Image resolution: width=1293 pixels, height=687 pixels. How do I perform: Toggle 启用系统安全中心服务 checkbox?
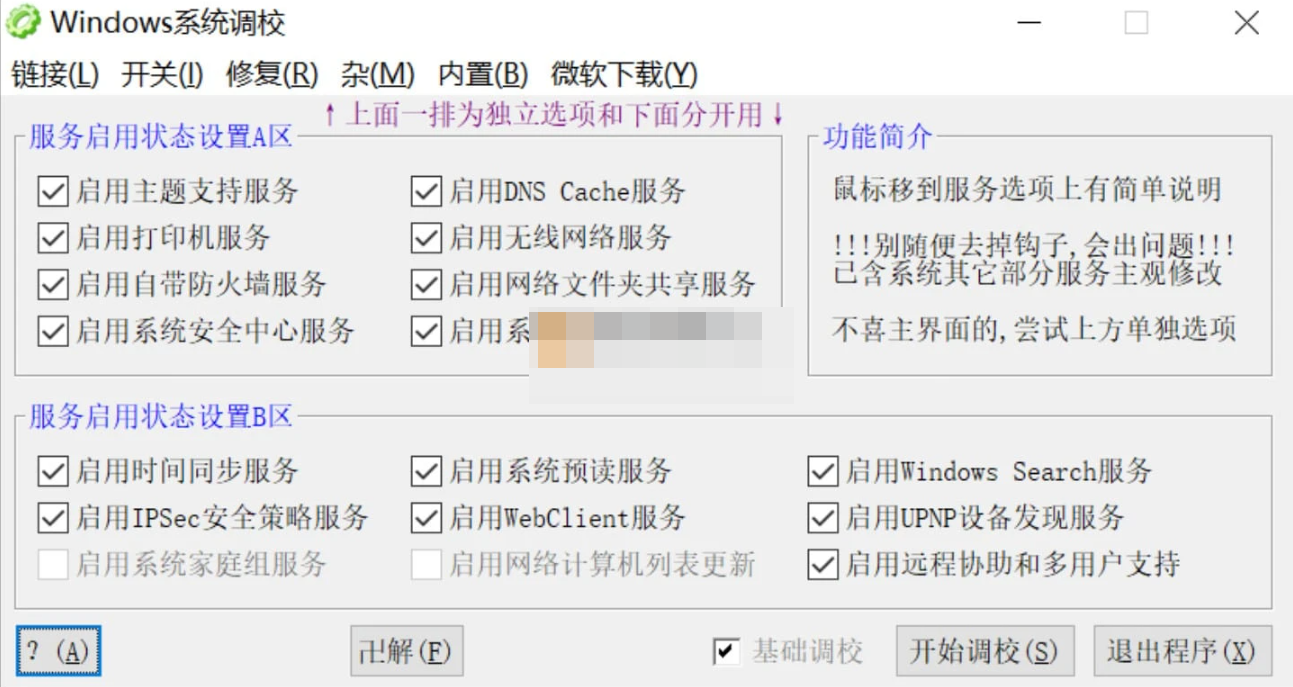pos(52,331)
